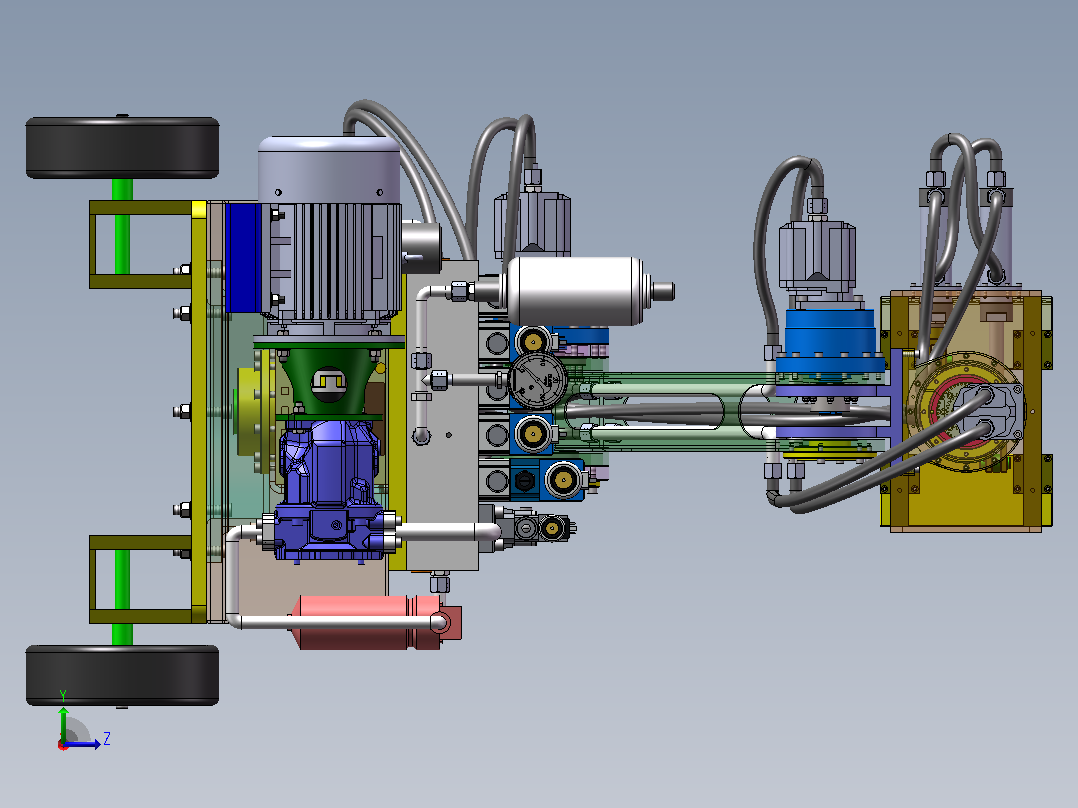Click the Z axis label of the triad
This screenshot has height=808, width=1078.
click(107, 739)
